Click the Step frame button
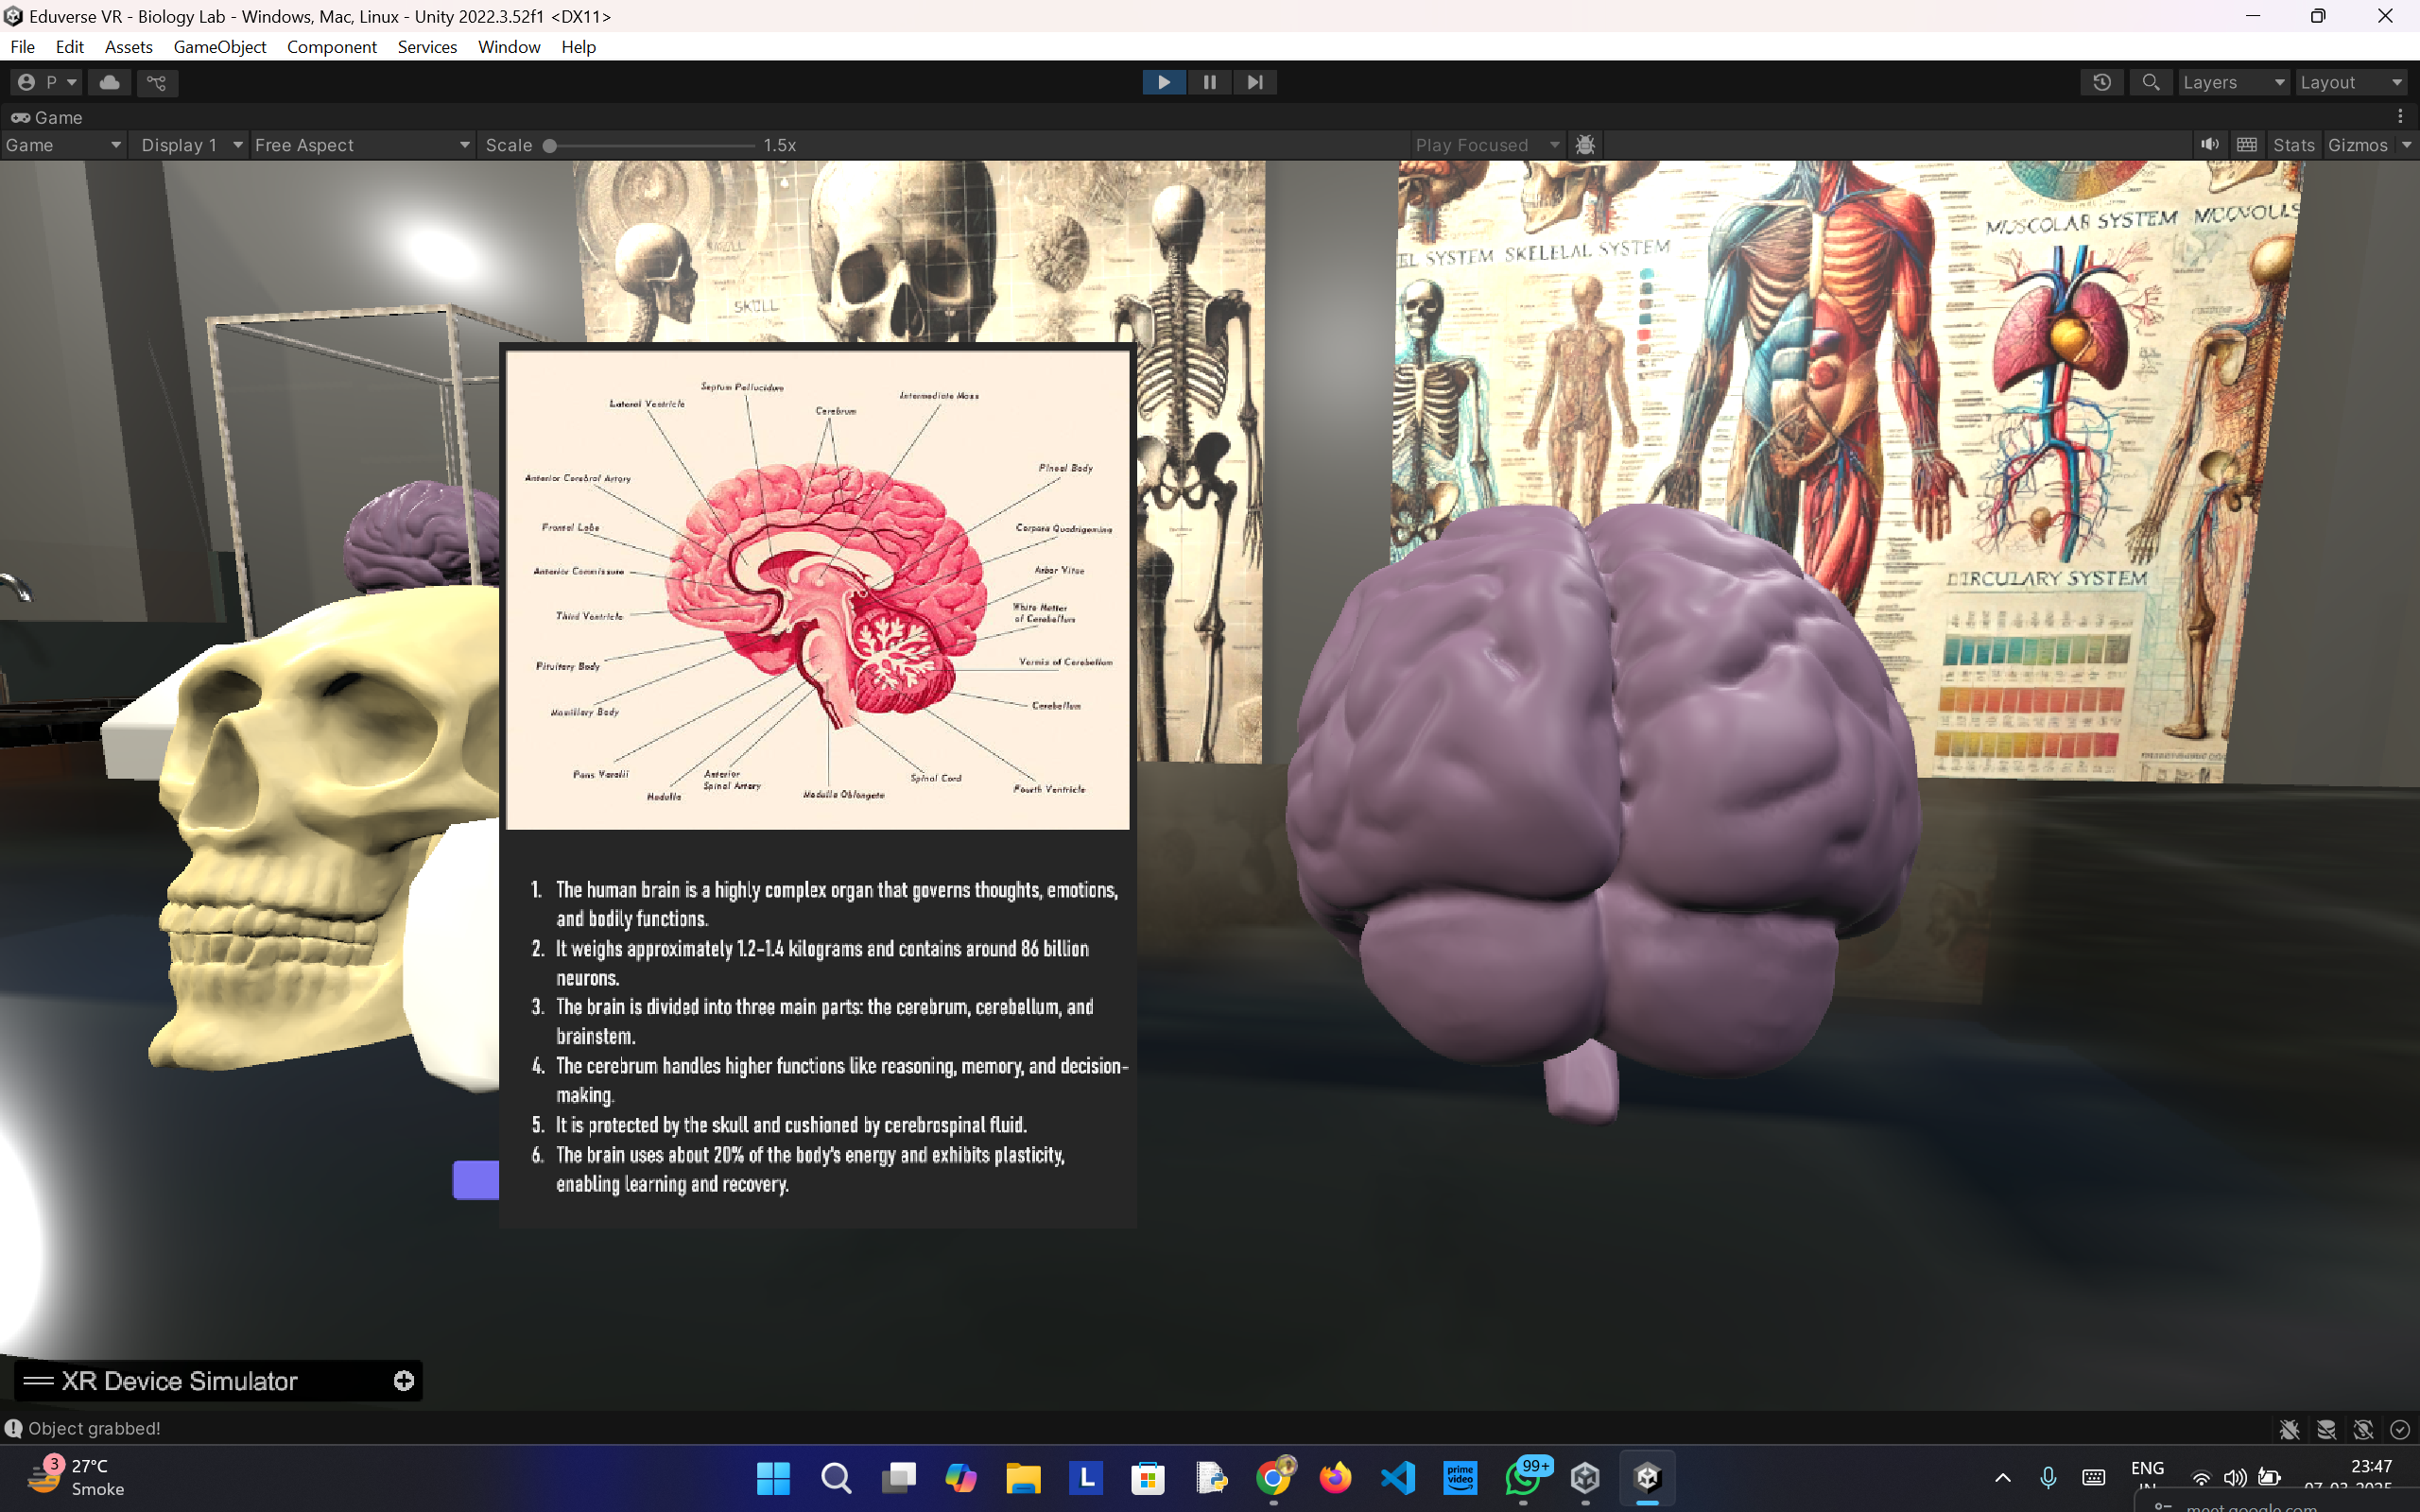This screenshot has height=1512, width=2420. (x=1255, y=82)
